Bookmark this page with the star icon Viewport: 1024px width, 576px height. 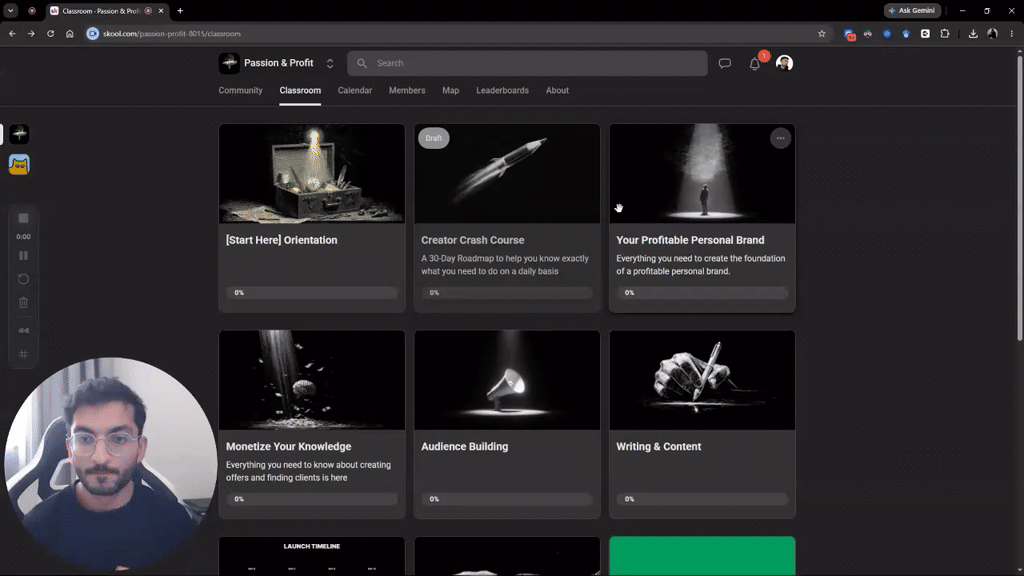[822, 34]
